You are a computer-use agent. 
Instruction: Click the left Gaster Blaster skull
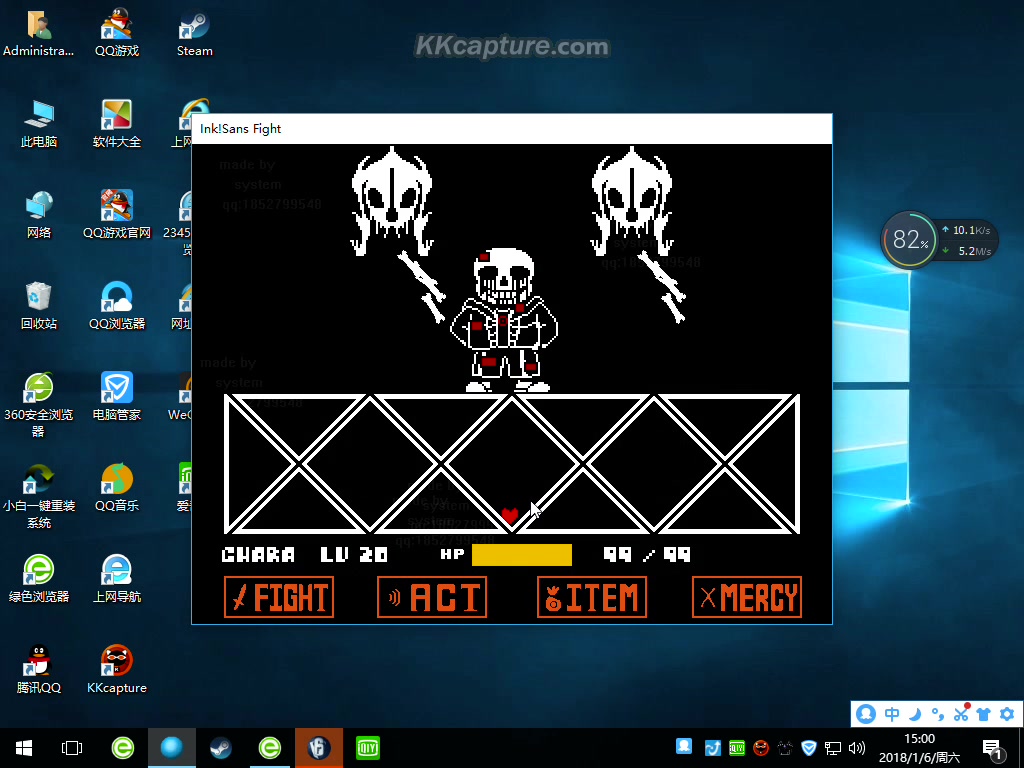[x=392, y=201]
